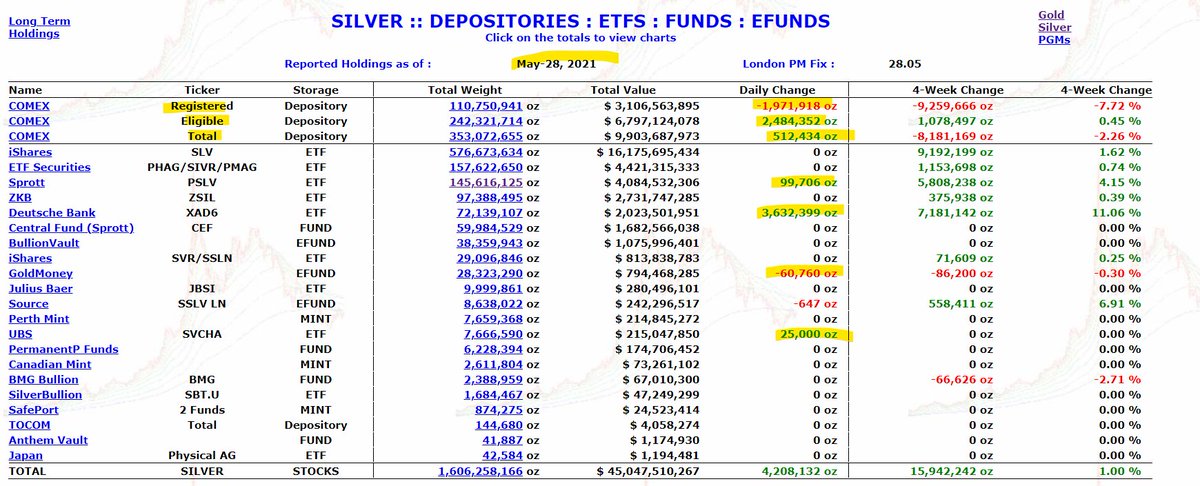
Task: Select Deutsche Bank daily change 3,632,399 oz
Action: coord(801,213)
